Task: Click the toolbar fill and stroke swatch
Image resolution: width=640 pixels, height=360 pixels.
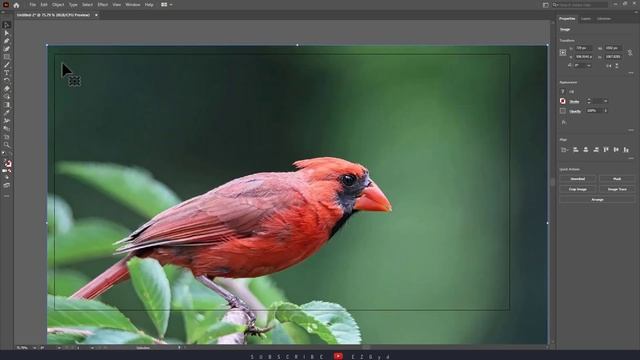Action: (7, 164)
